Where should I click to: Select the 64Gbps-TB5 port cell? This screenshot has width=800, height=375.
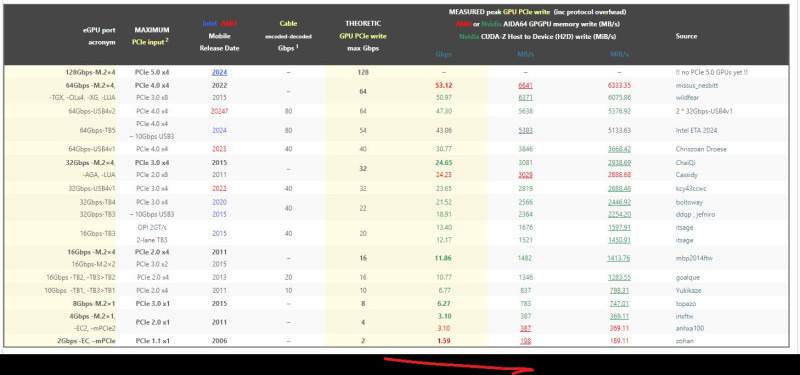(97, 131)
